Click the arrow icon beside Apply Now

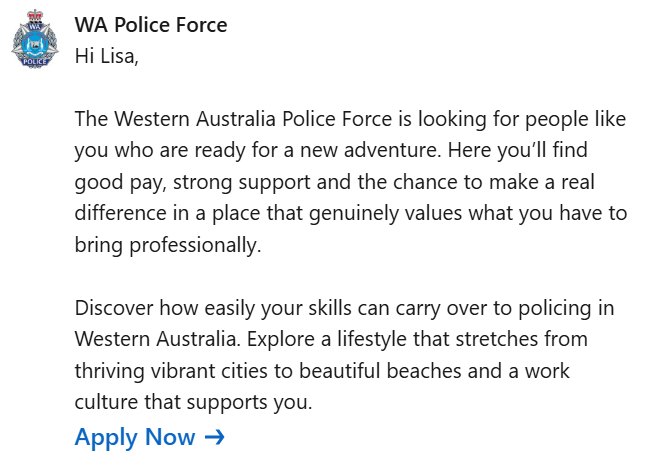click(214, 437)
